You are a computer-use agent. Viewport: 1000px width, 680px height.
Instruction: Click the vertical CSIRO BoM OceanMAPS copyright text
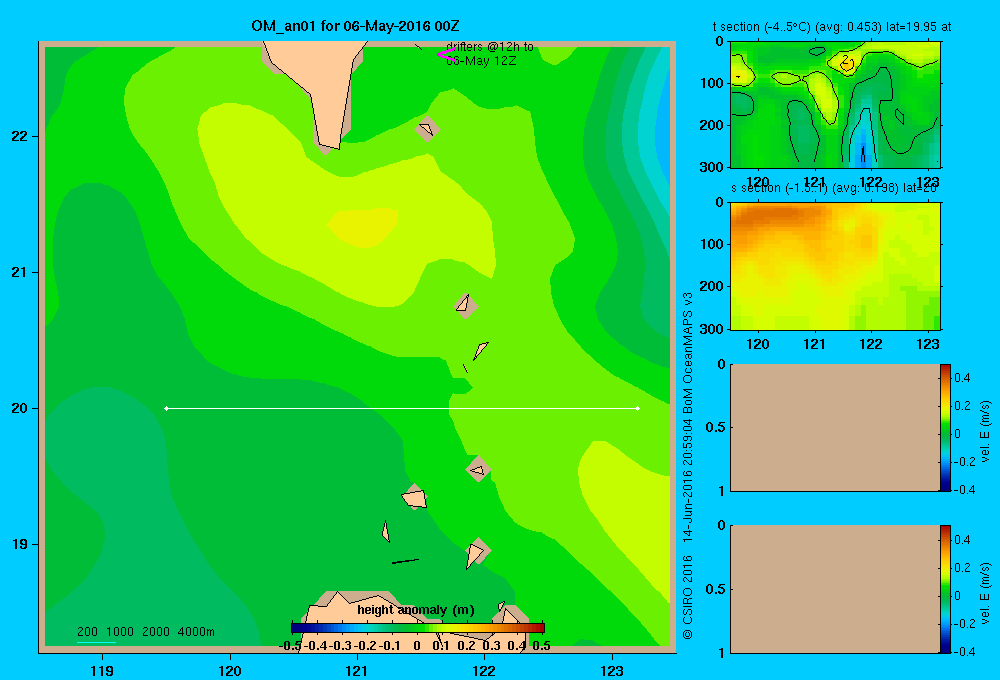688,466
